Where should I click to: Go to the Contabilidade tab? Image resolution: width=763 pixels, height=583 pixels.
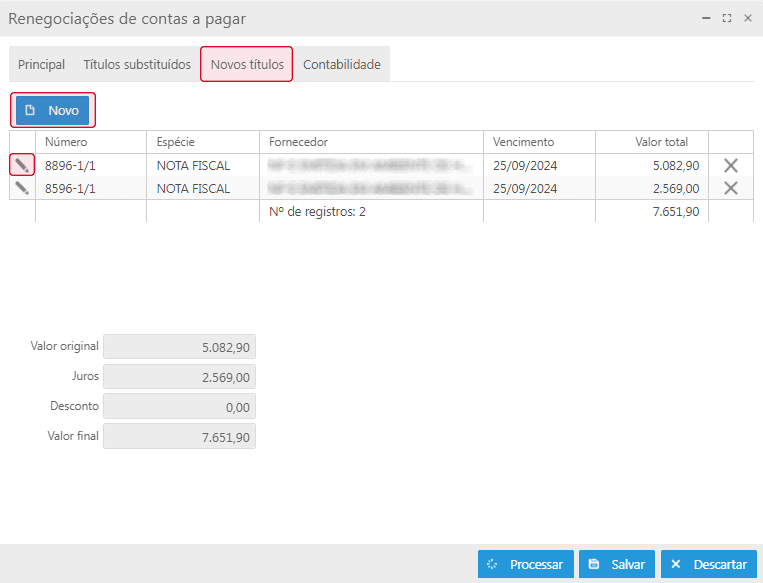click(x=342, y=64)
